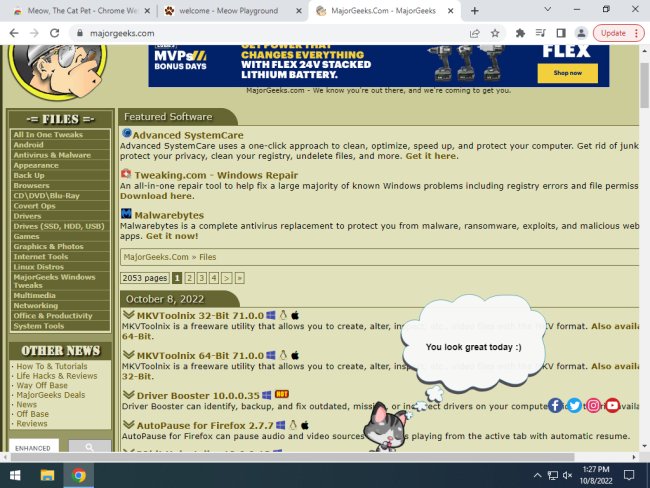Toggle the Chrome side panel icon
Viewport: 650px width, 488px height.
coord(561,33)
